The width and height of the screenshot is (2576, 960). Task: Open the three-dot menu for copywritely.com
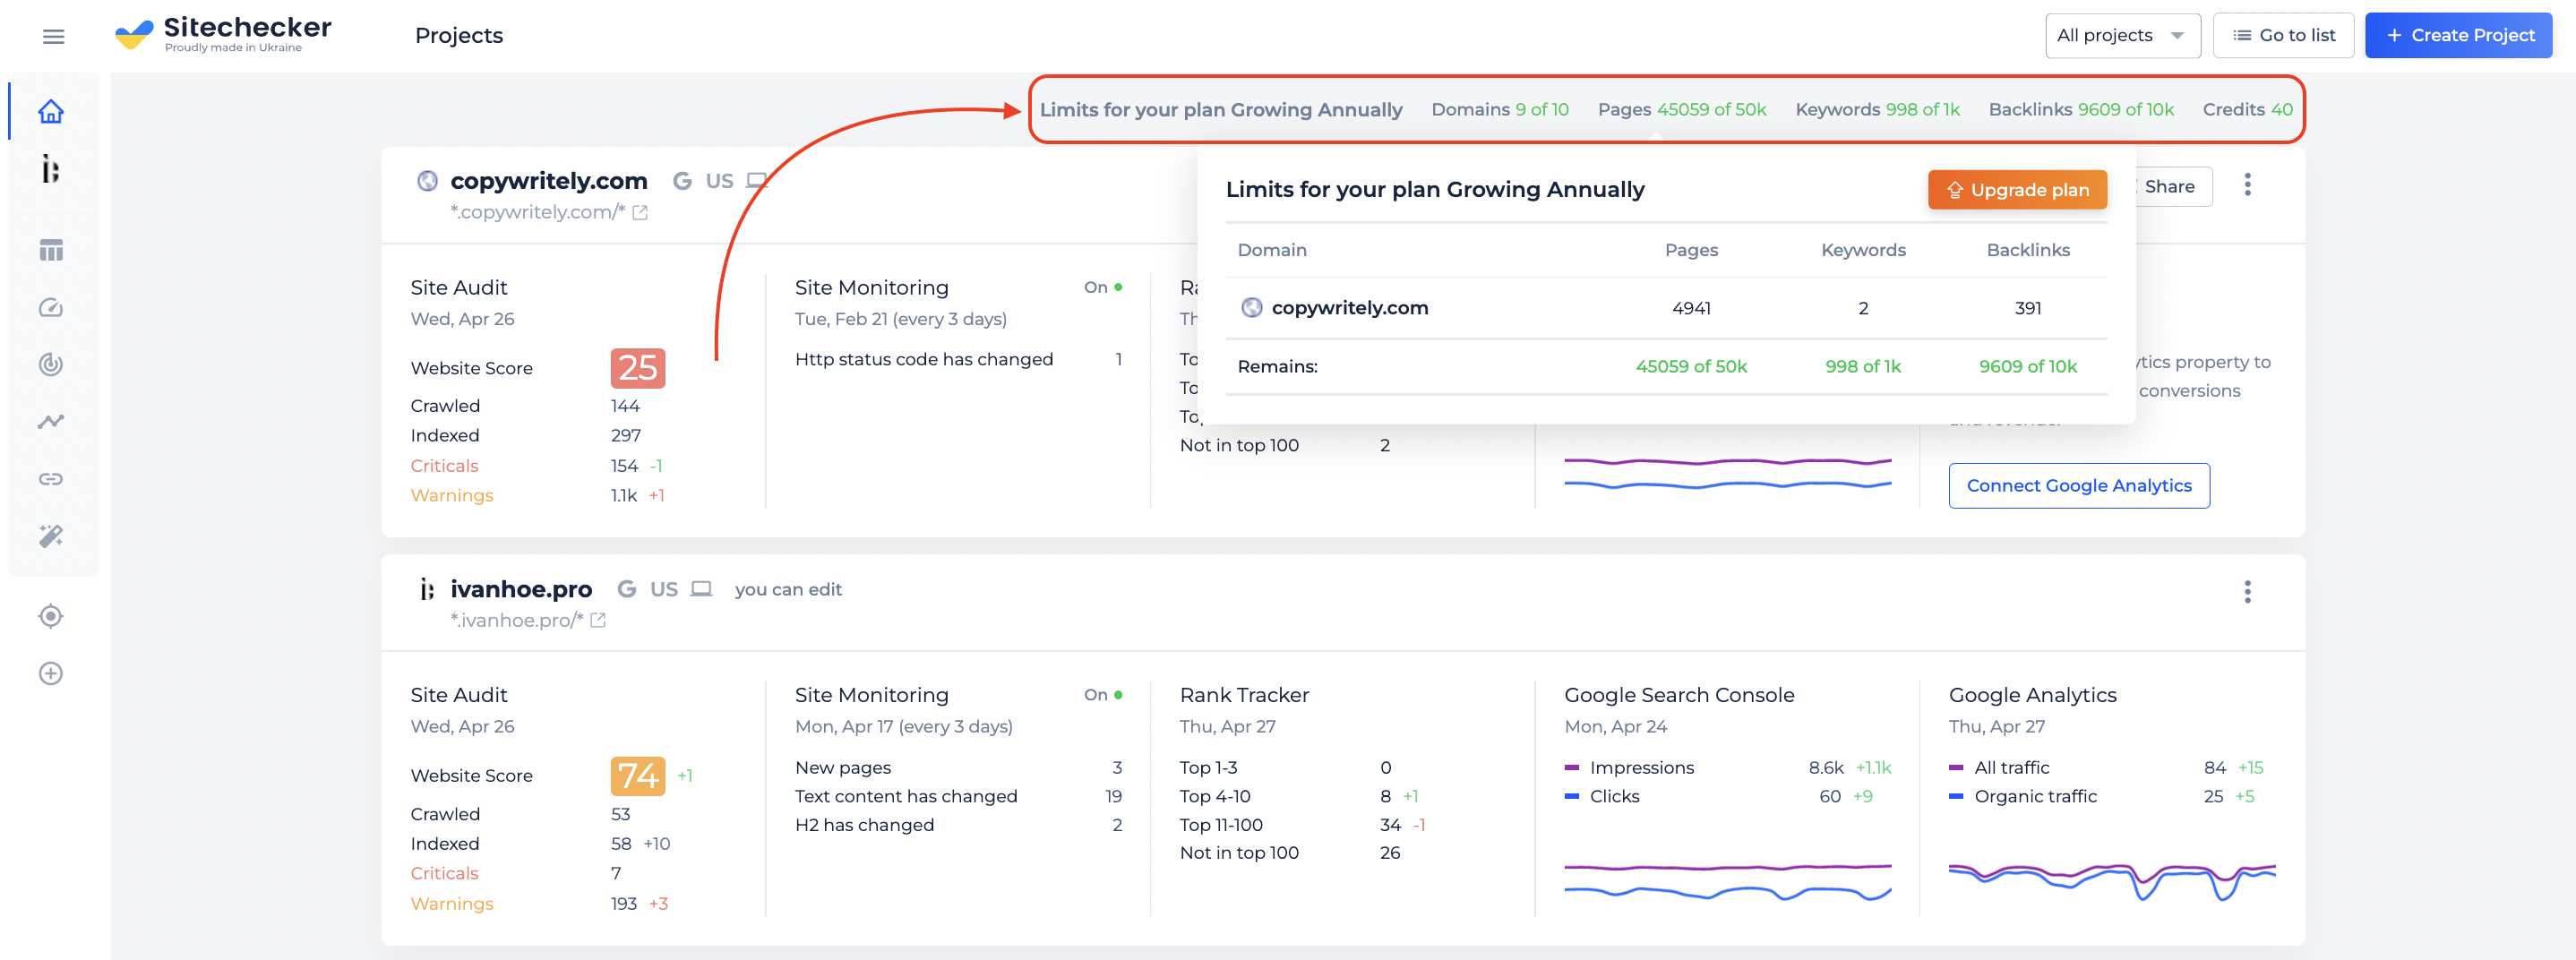(2248, 185)
